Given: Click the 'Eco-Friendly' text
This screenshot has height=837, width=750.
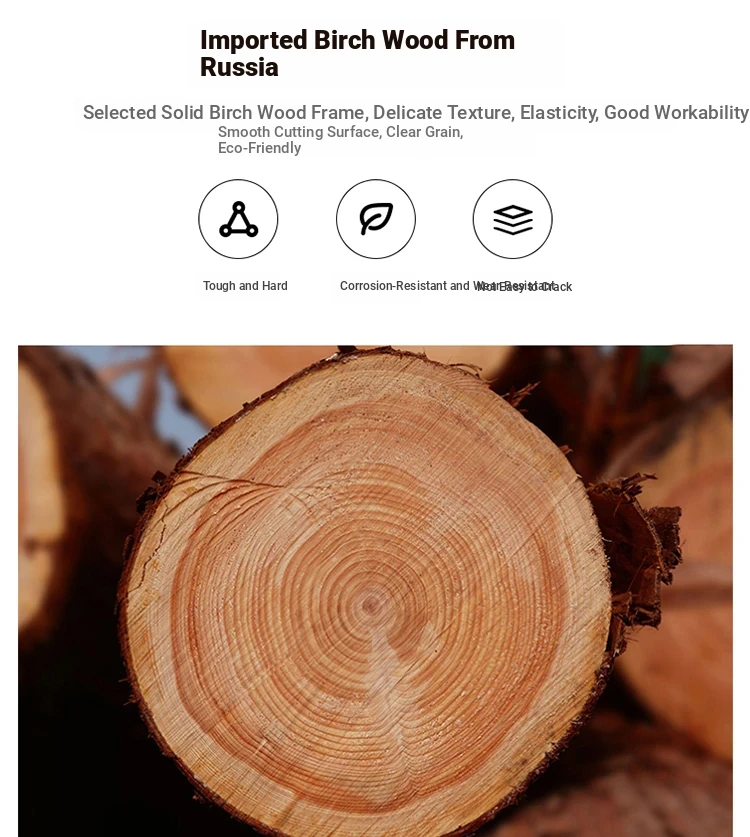Looking at the screenshot, I should tap(259, 148).
